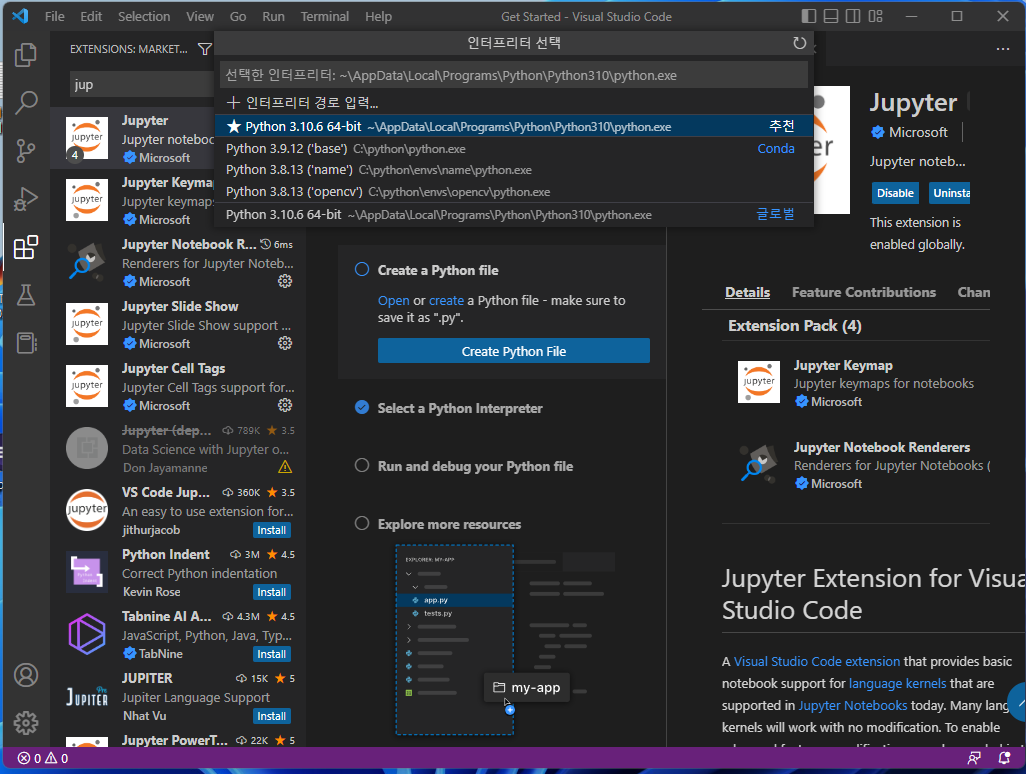
Task: Click the extensions filter funnel icon
Action: pos(204,49)
